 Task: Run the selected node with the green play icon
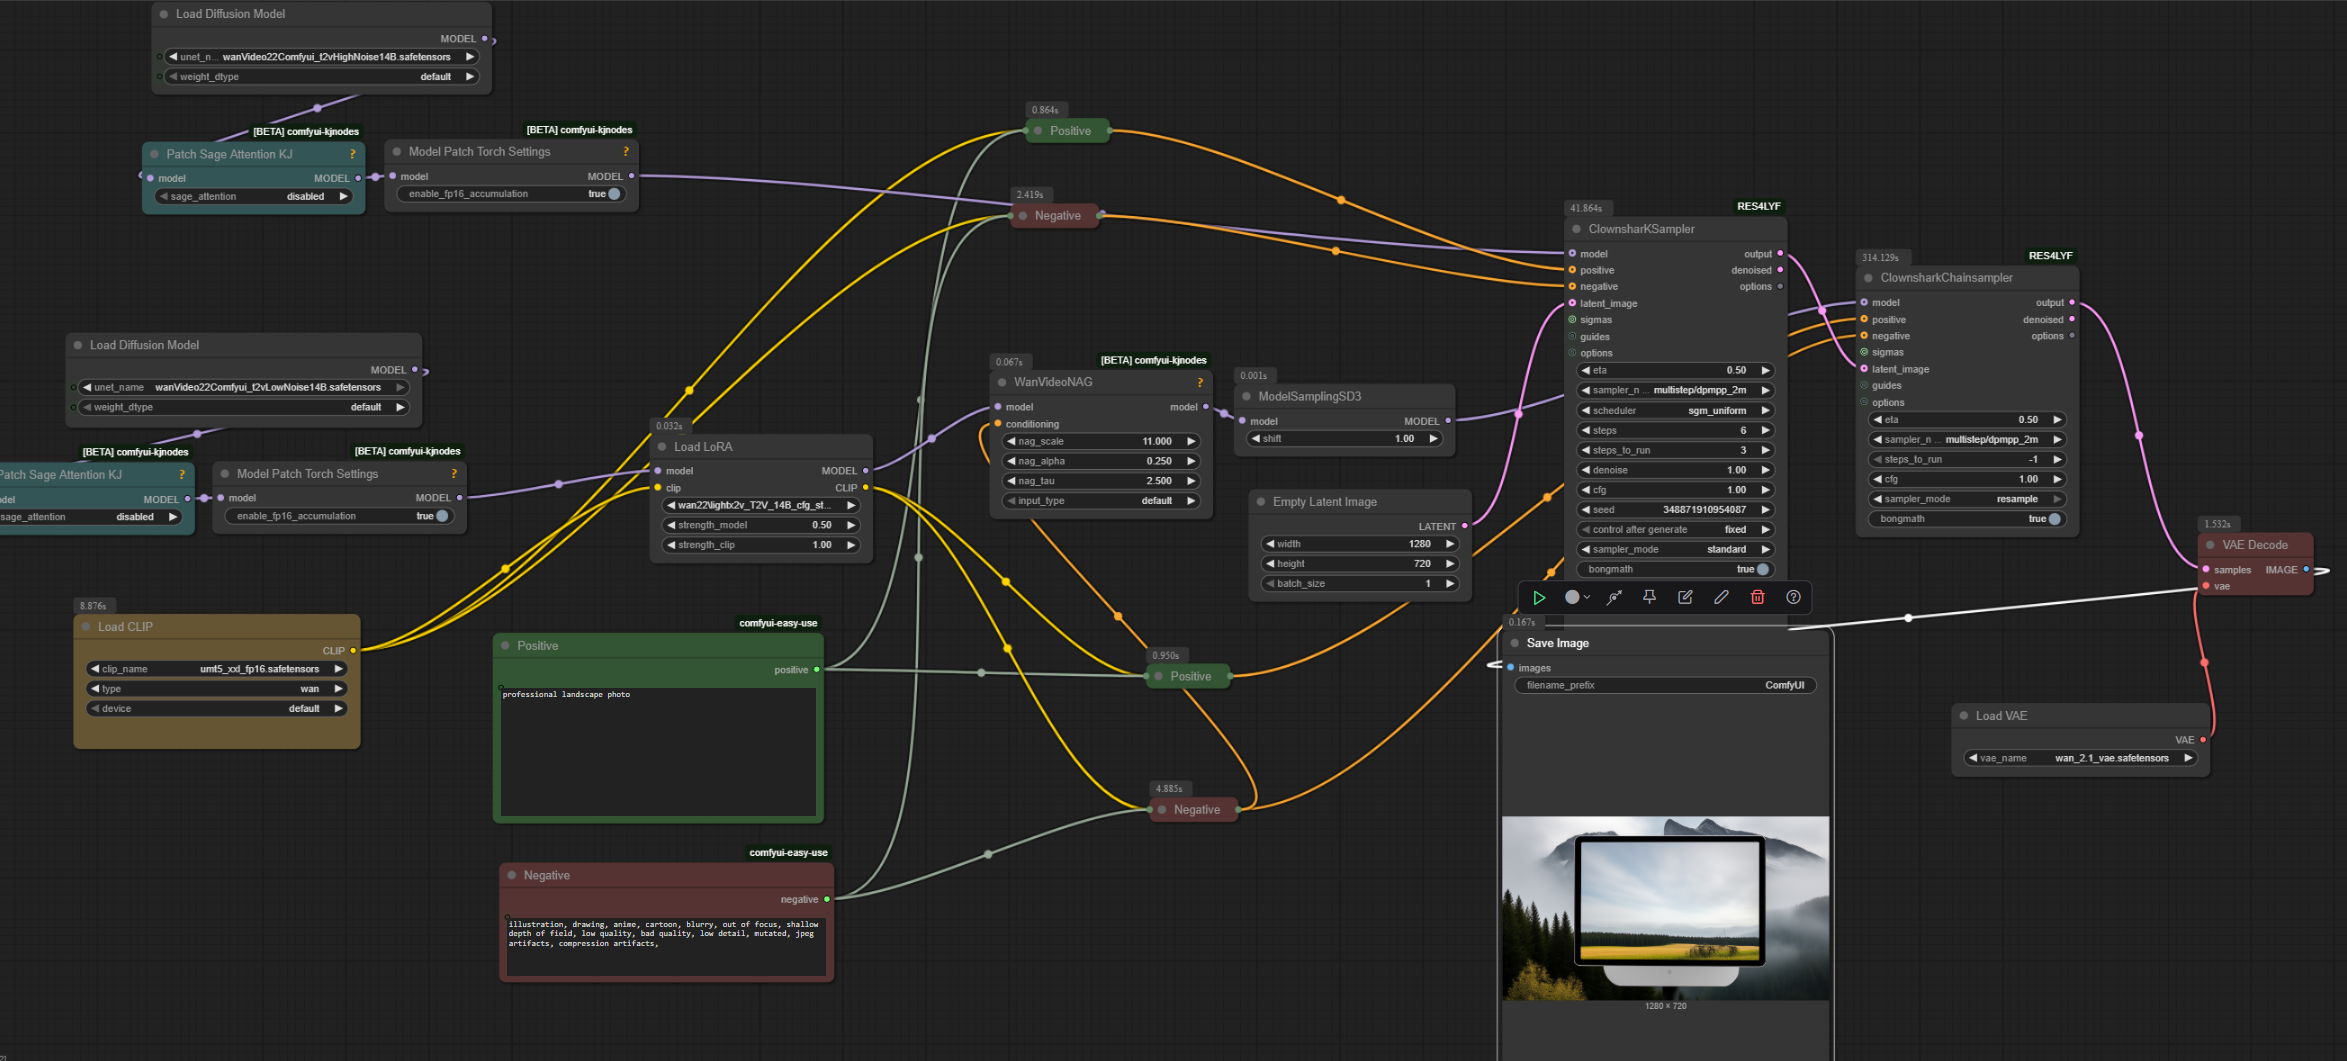click(1539, 598)
